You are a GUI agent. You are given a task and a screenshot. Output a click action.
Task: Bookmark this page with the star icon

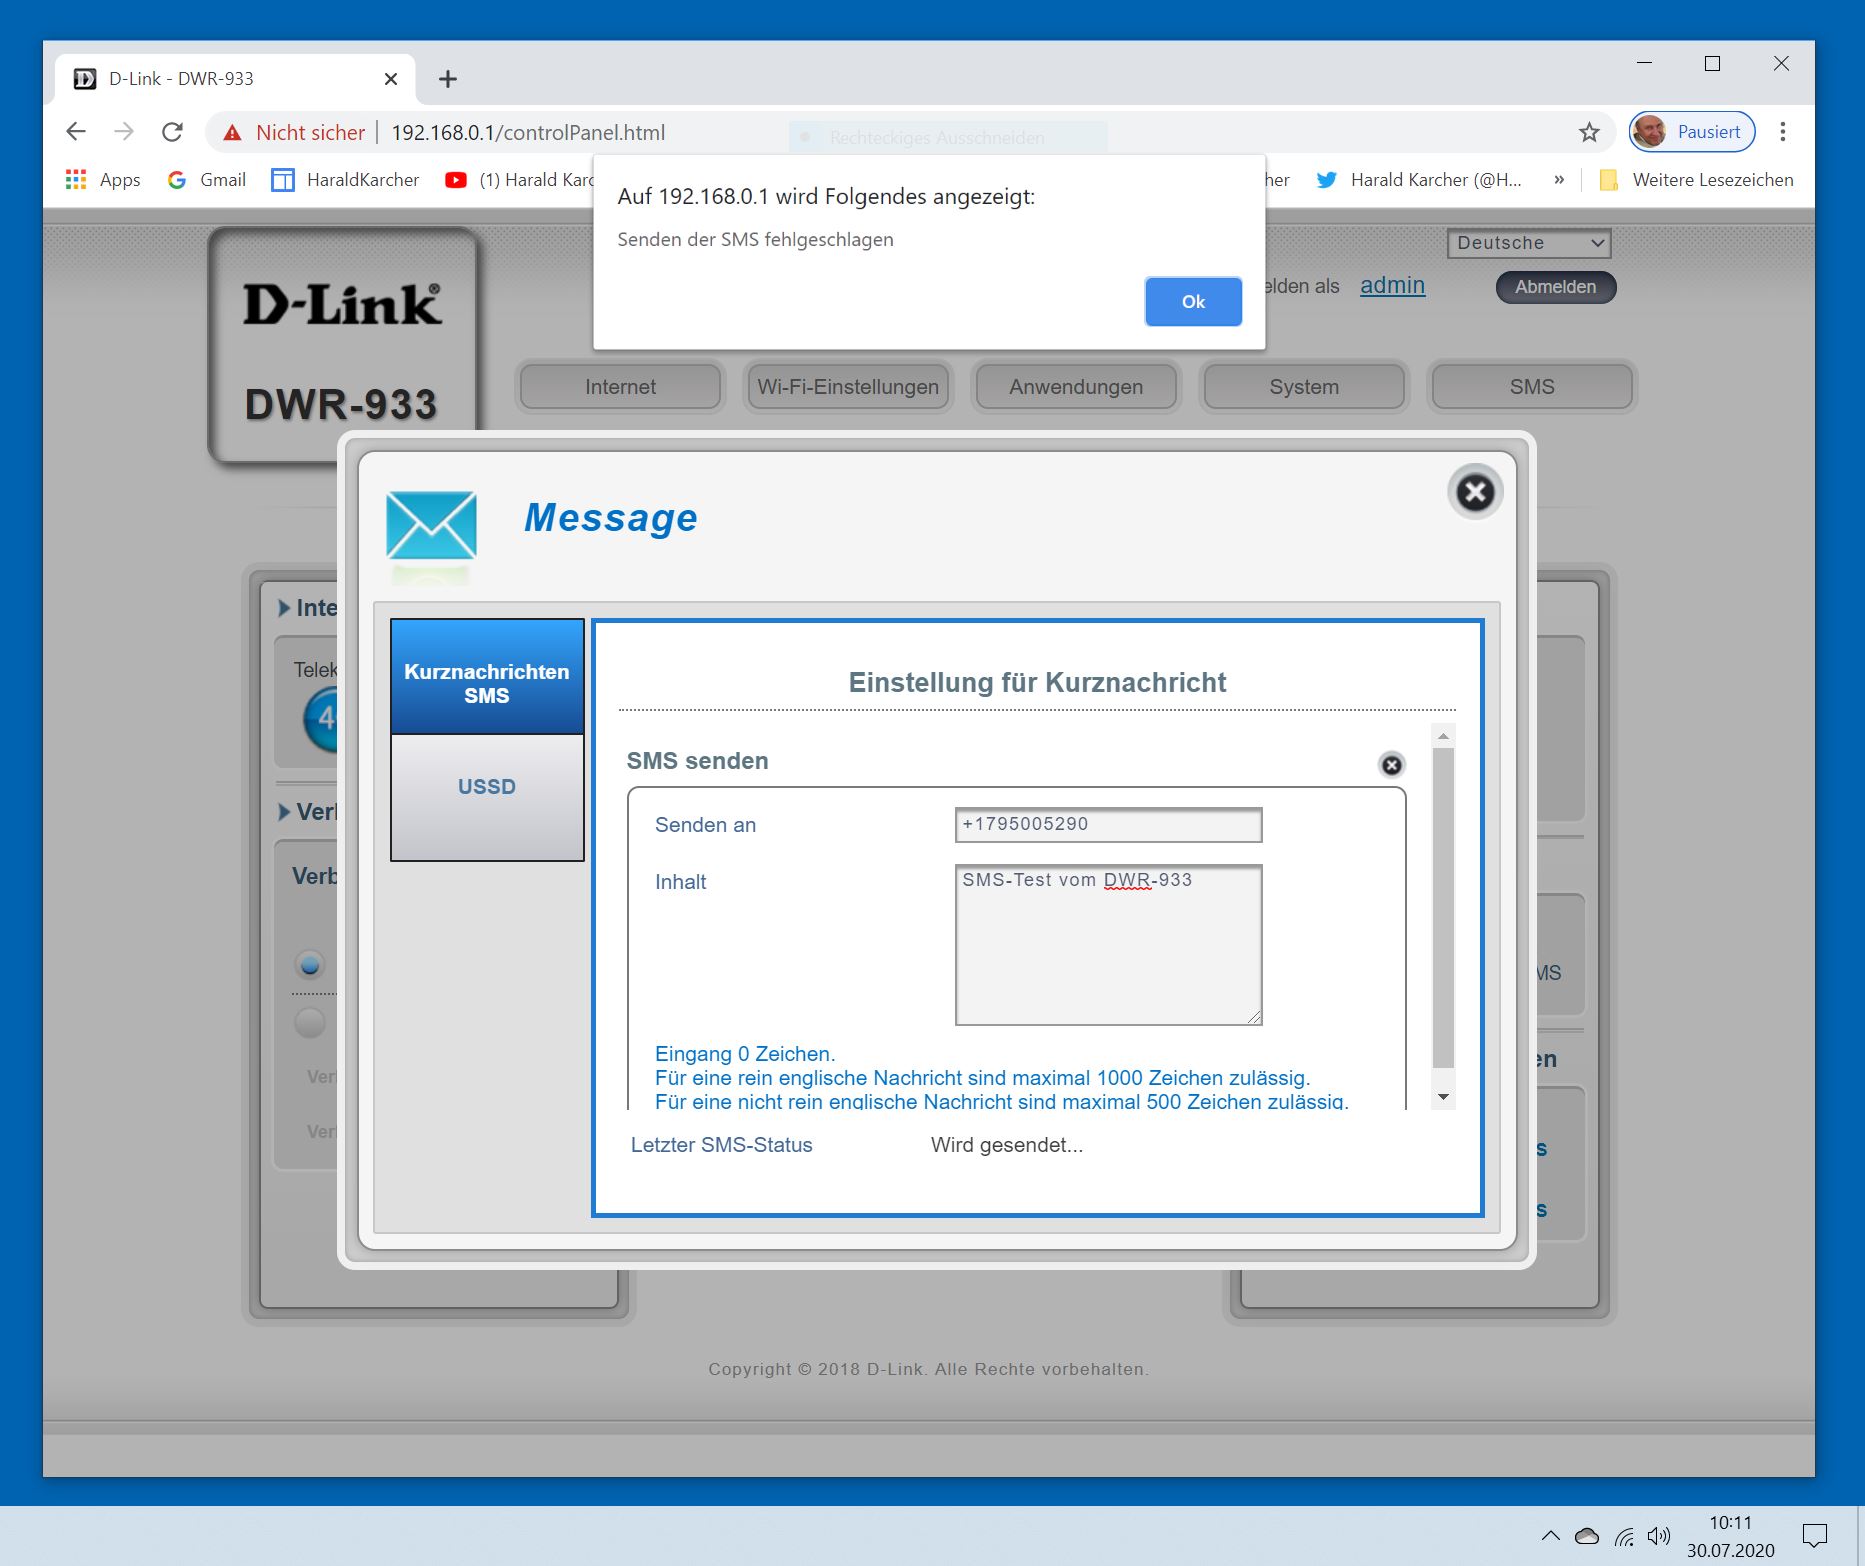(1589, 132)
